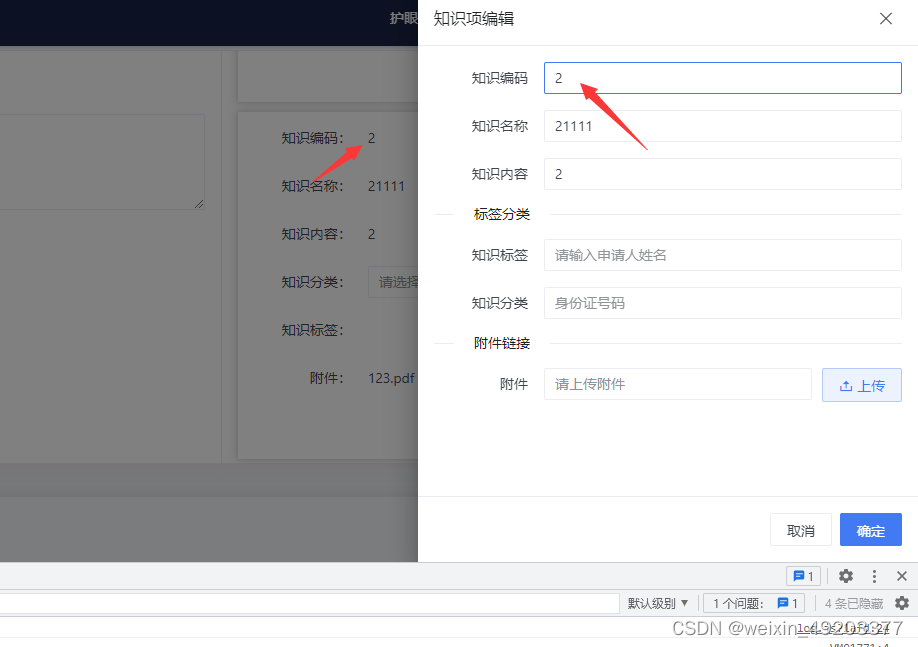
Task: Click the textarea resize handle in background
Action: (199, 204)
